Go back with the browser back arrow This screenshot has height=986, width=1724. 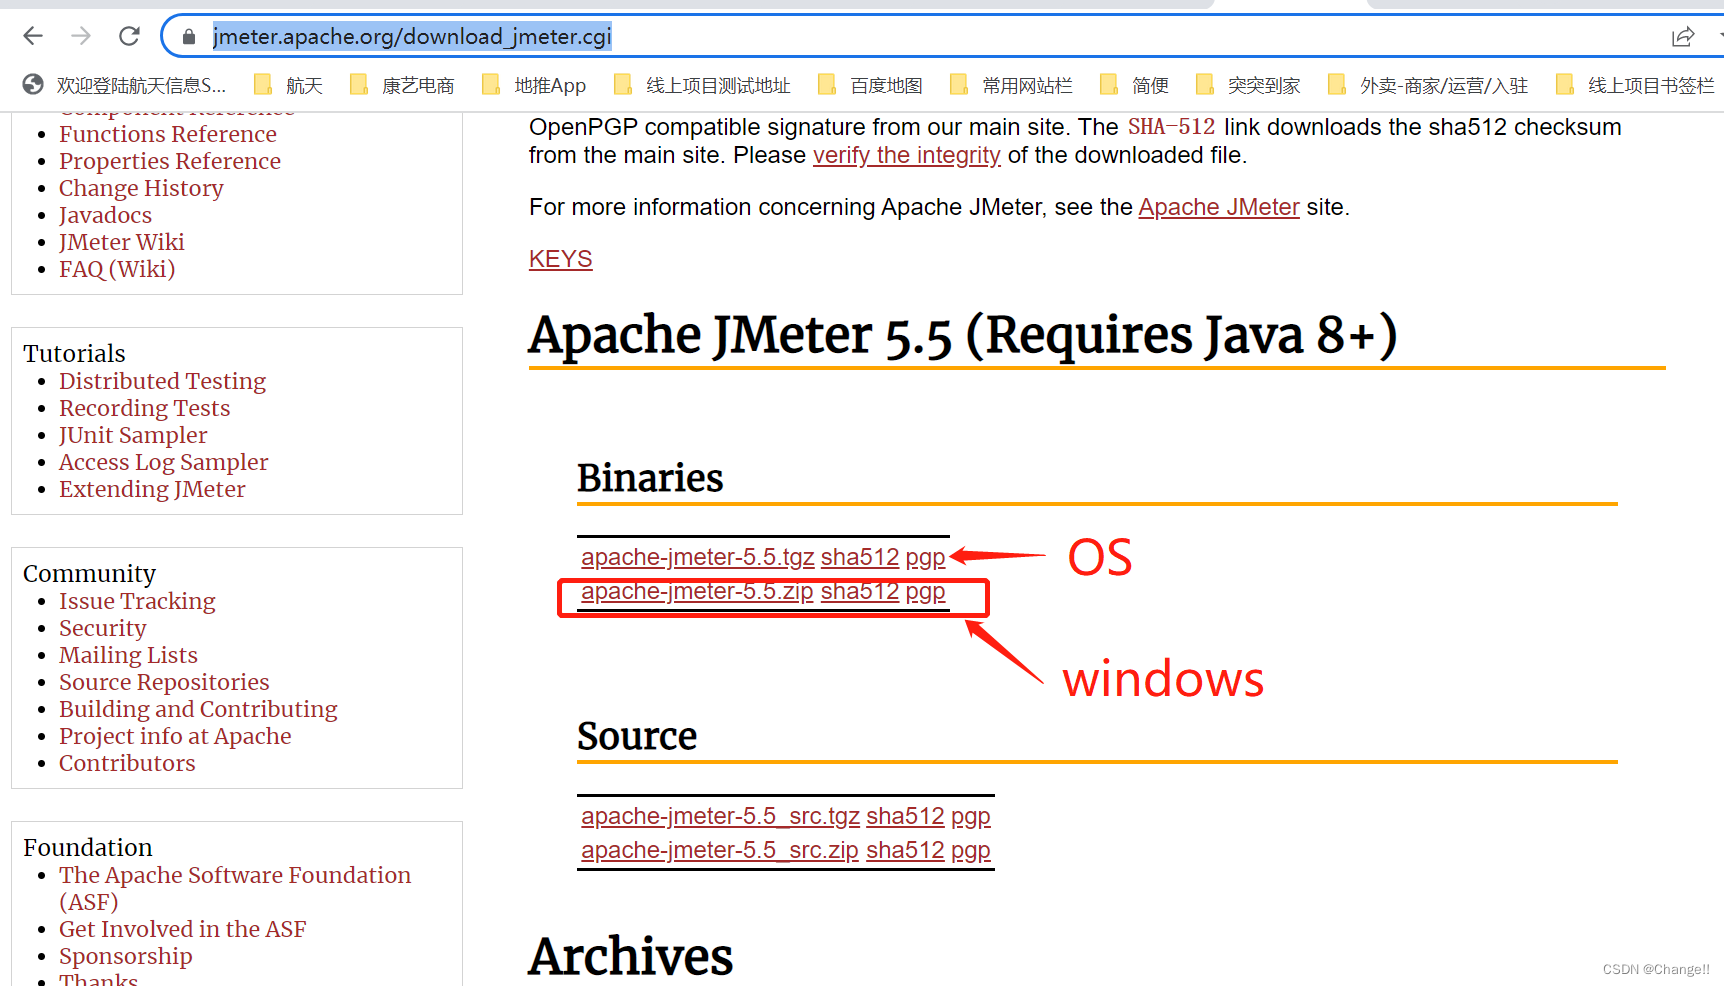[x=33, y=36]
